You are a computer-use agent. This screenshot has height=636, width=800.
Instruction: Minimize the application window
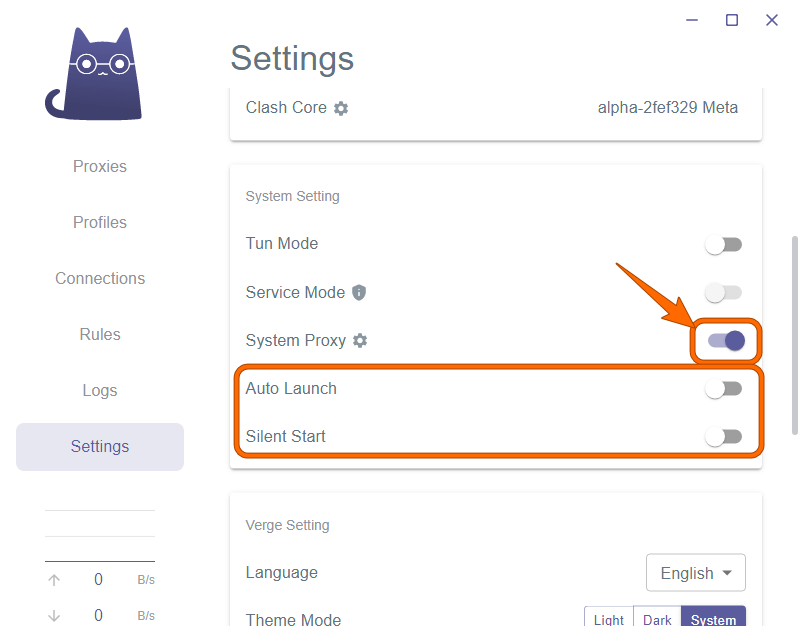click(692, 20)
